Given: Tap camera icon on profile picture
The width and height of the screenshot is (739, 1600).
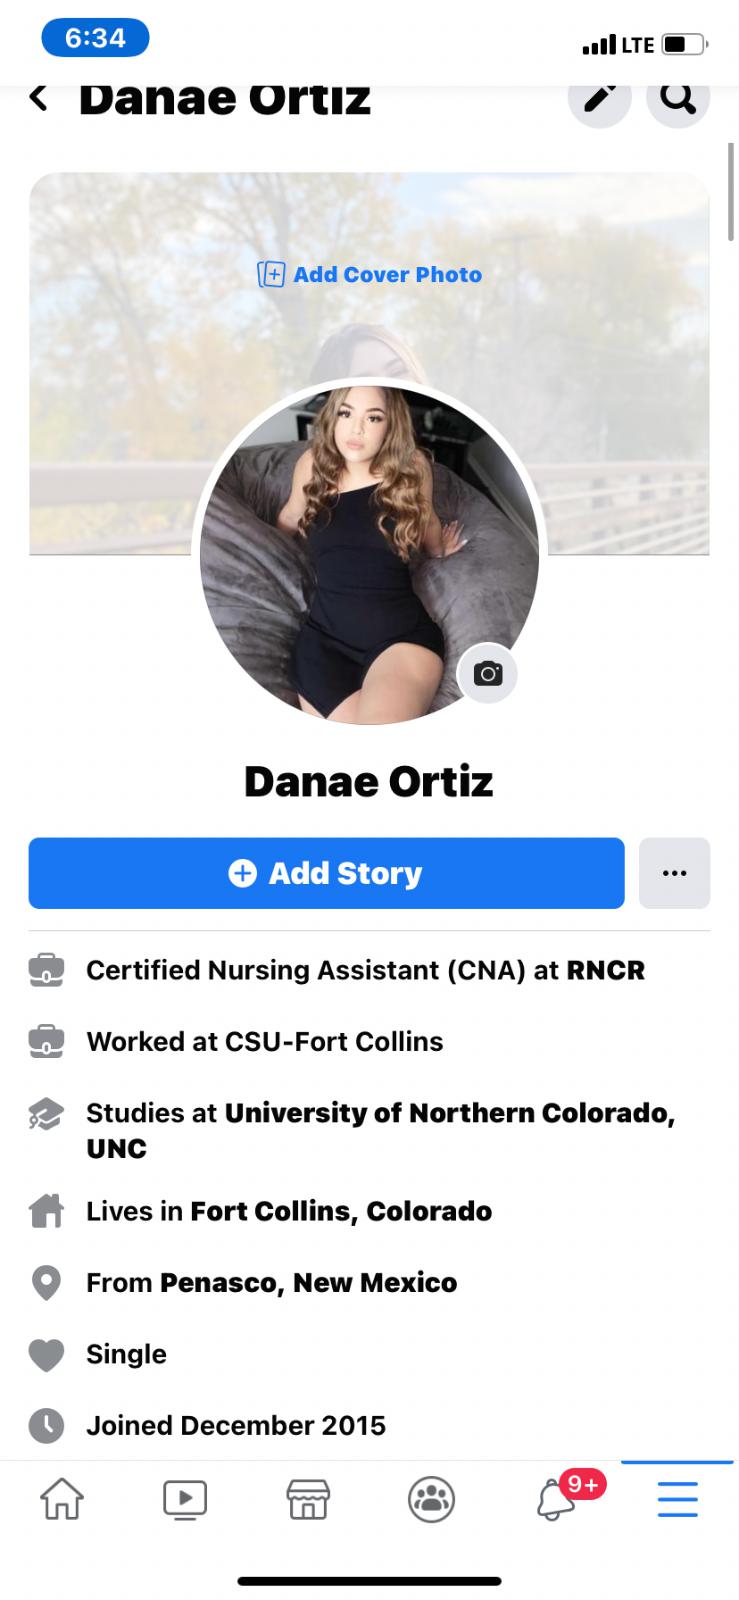Looking at the screenshot, I should (488, 673).
